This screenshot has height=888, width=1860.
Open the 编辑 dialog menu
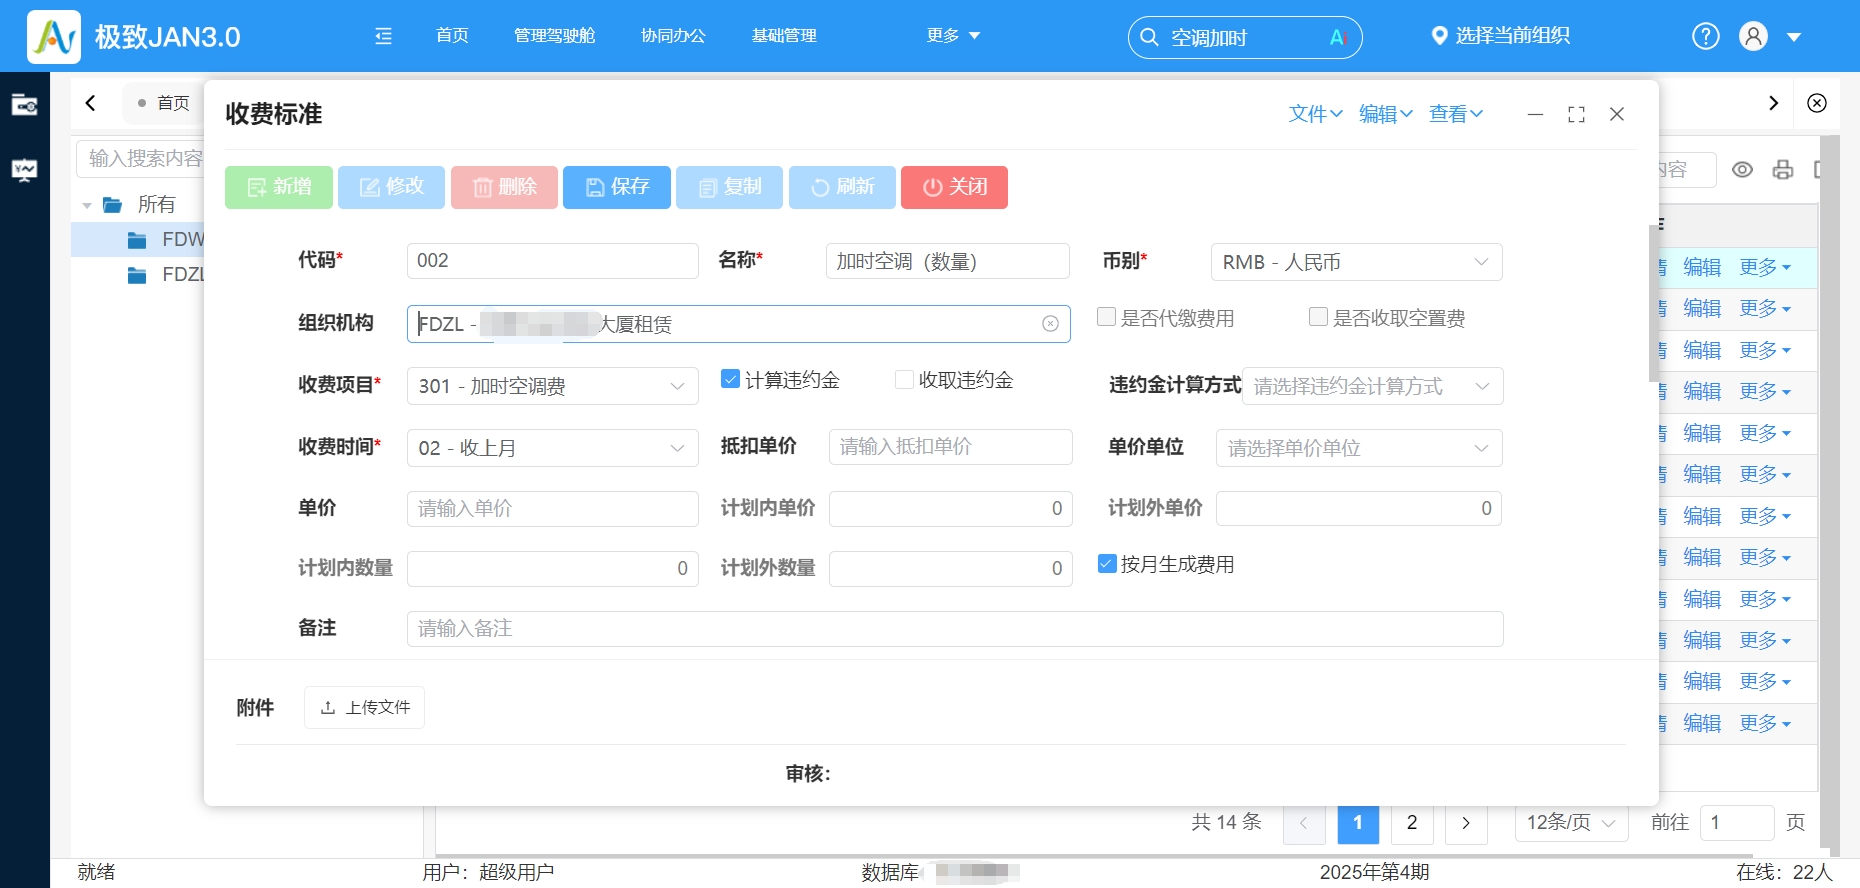[x=1385, y=114]
